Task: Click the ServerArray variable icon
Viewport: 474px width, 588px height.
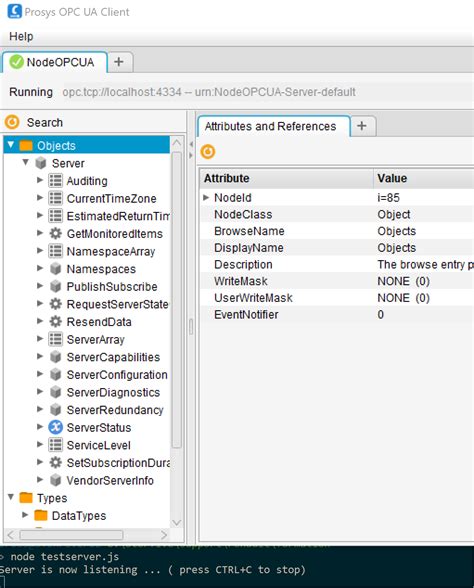Action: pyautogui.click(x=56, y=339)
